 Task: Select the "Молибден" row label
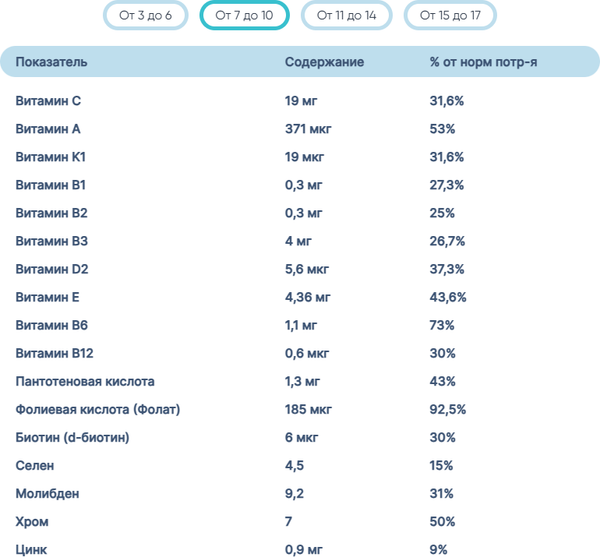tap(48, 493)
